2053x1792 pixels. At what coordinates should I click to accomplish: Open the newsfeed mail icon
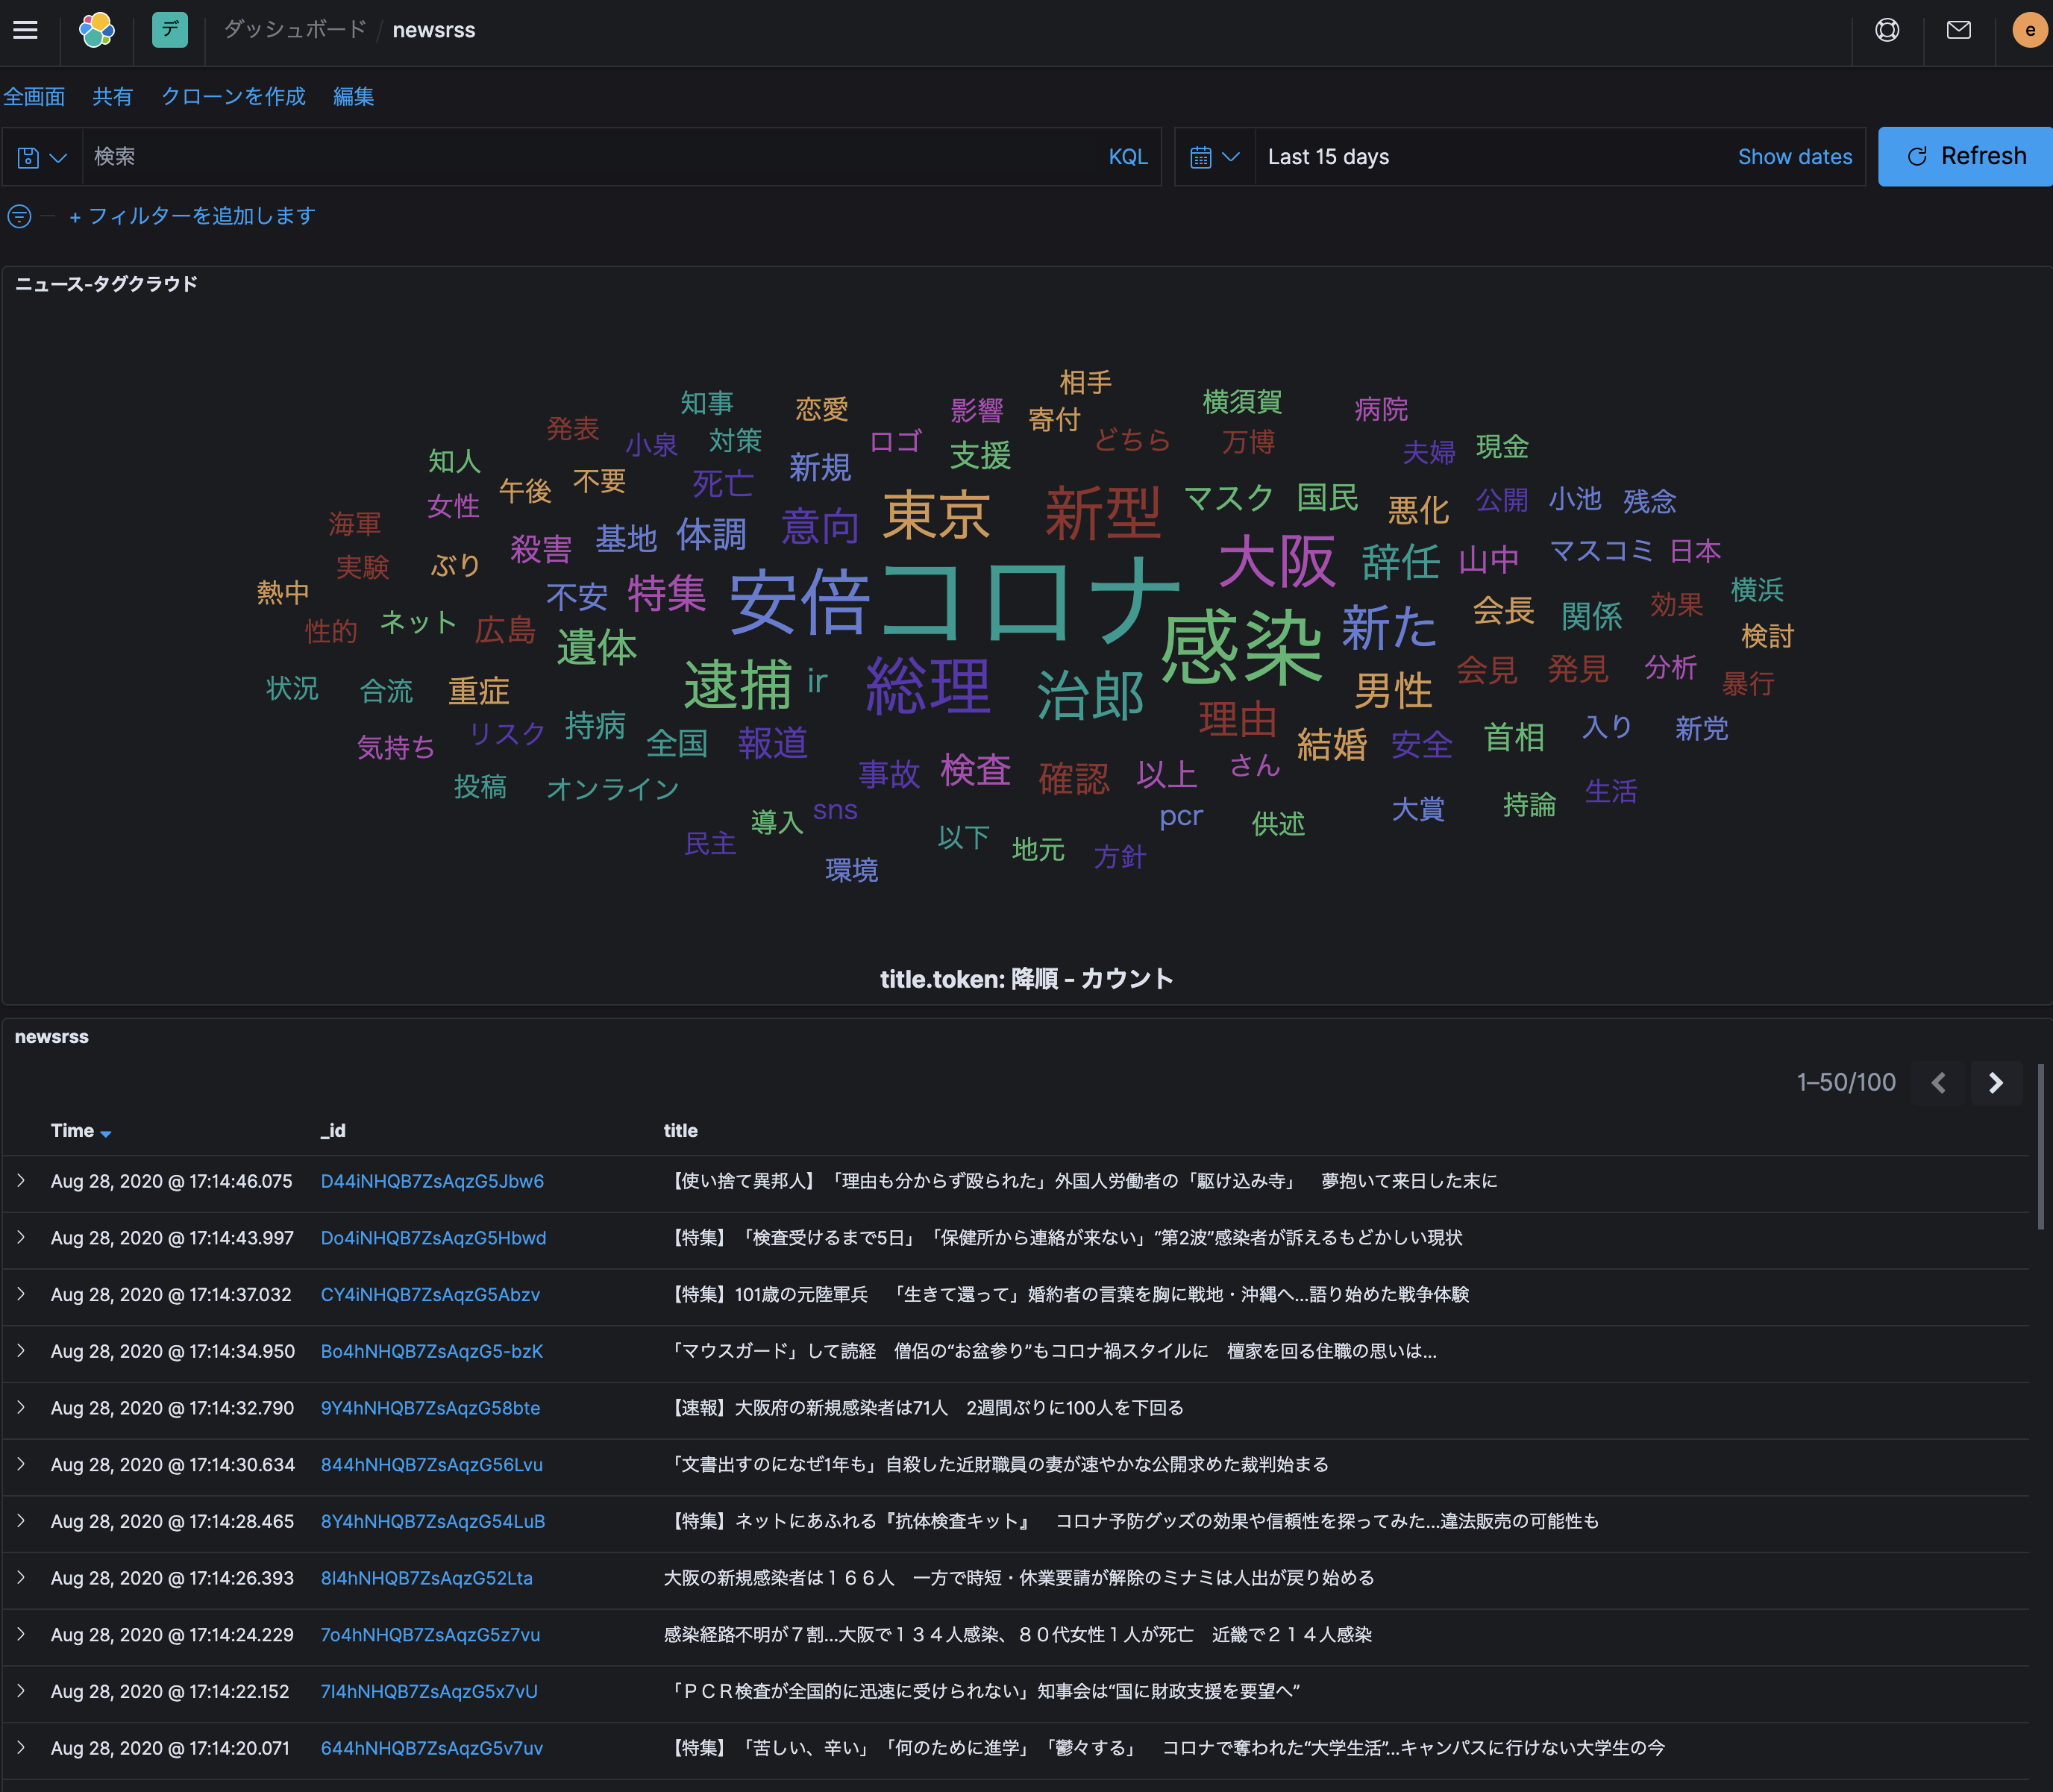(1958, 29)
